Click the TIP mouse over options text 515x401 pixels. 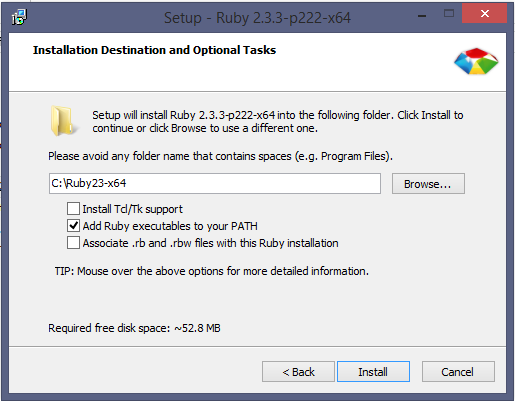pyautogui.click(x=212, y=271)
